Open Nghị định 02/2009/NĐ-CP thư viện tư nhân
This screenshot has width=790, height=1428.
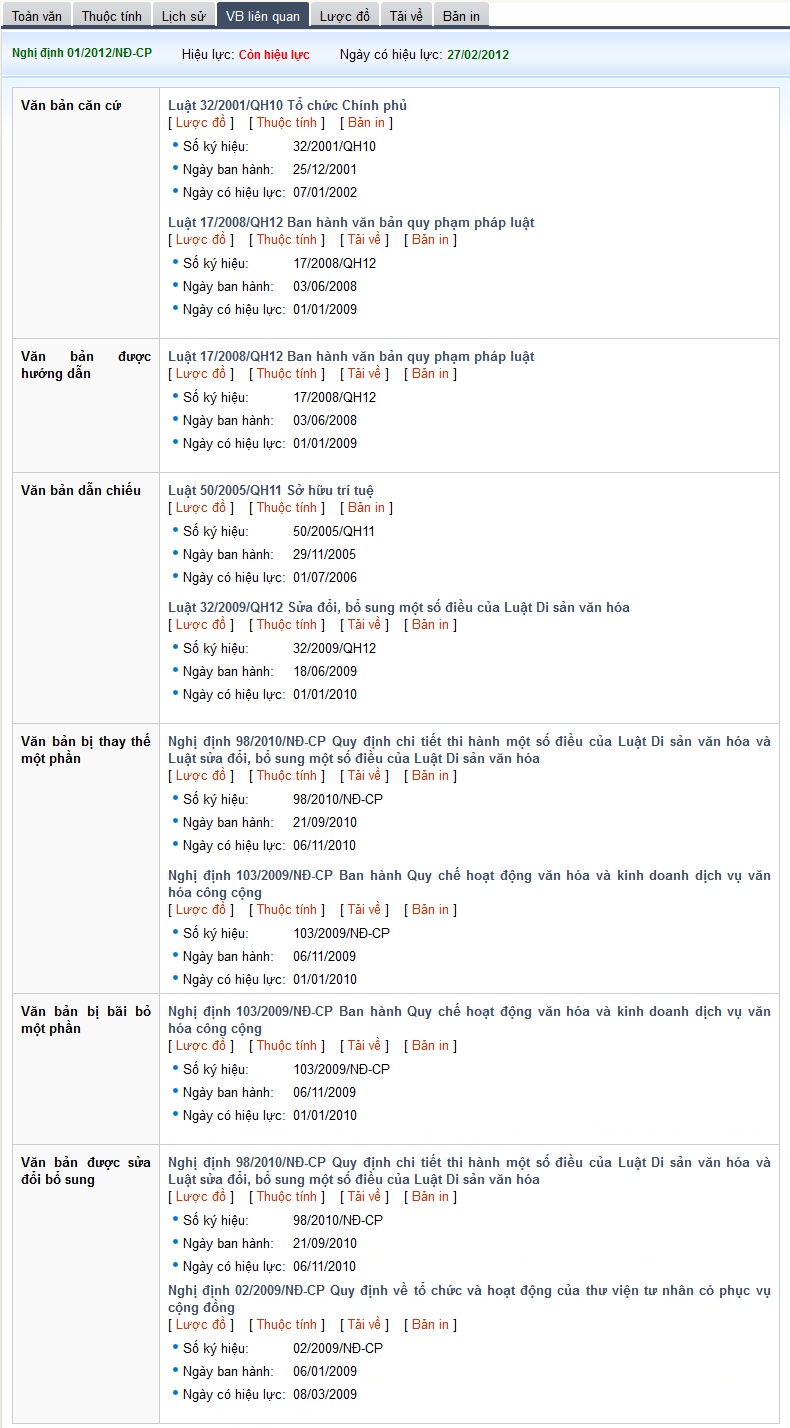[x=468, y=1291]
